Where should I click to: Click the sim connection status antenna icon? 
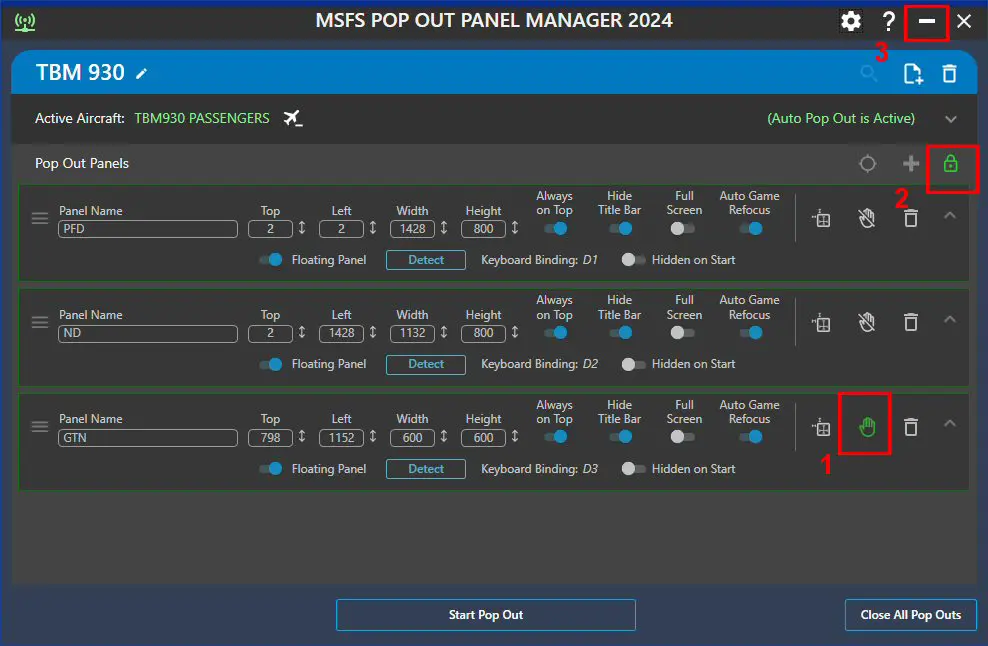[25, 22]
